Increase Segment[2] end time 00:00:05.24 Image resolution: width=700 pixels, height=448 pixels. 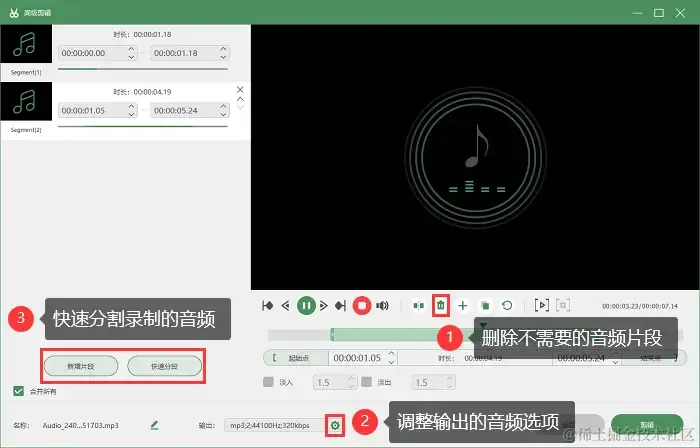pos(223,107)
